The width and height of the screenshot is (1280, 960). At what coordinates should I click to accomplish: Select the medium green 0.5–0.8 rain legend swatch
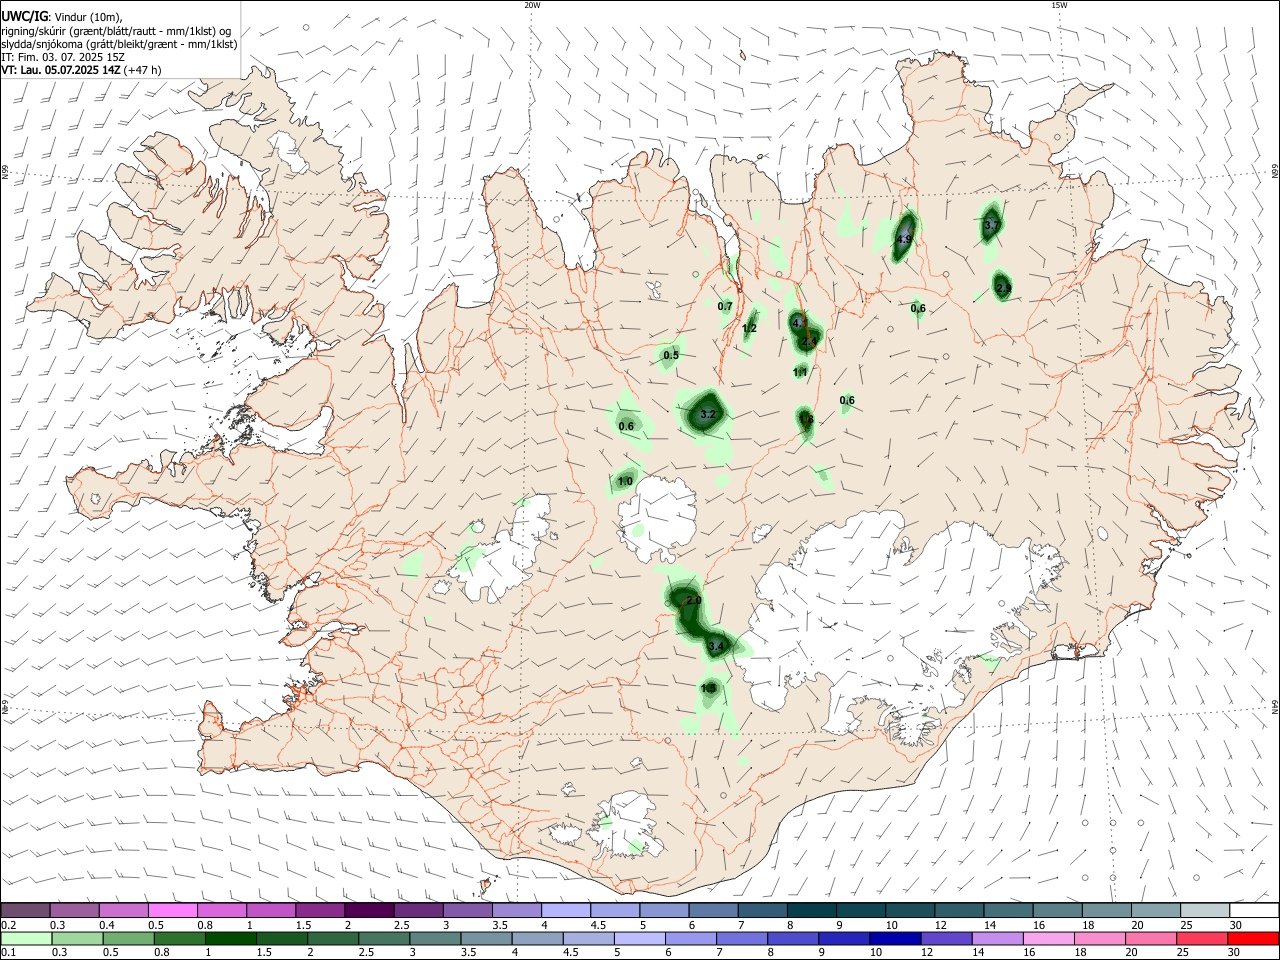[129, 939]
